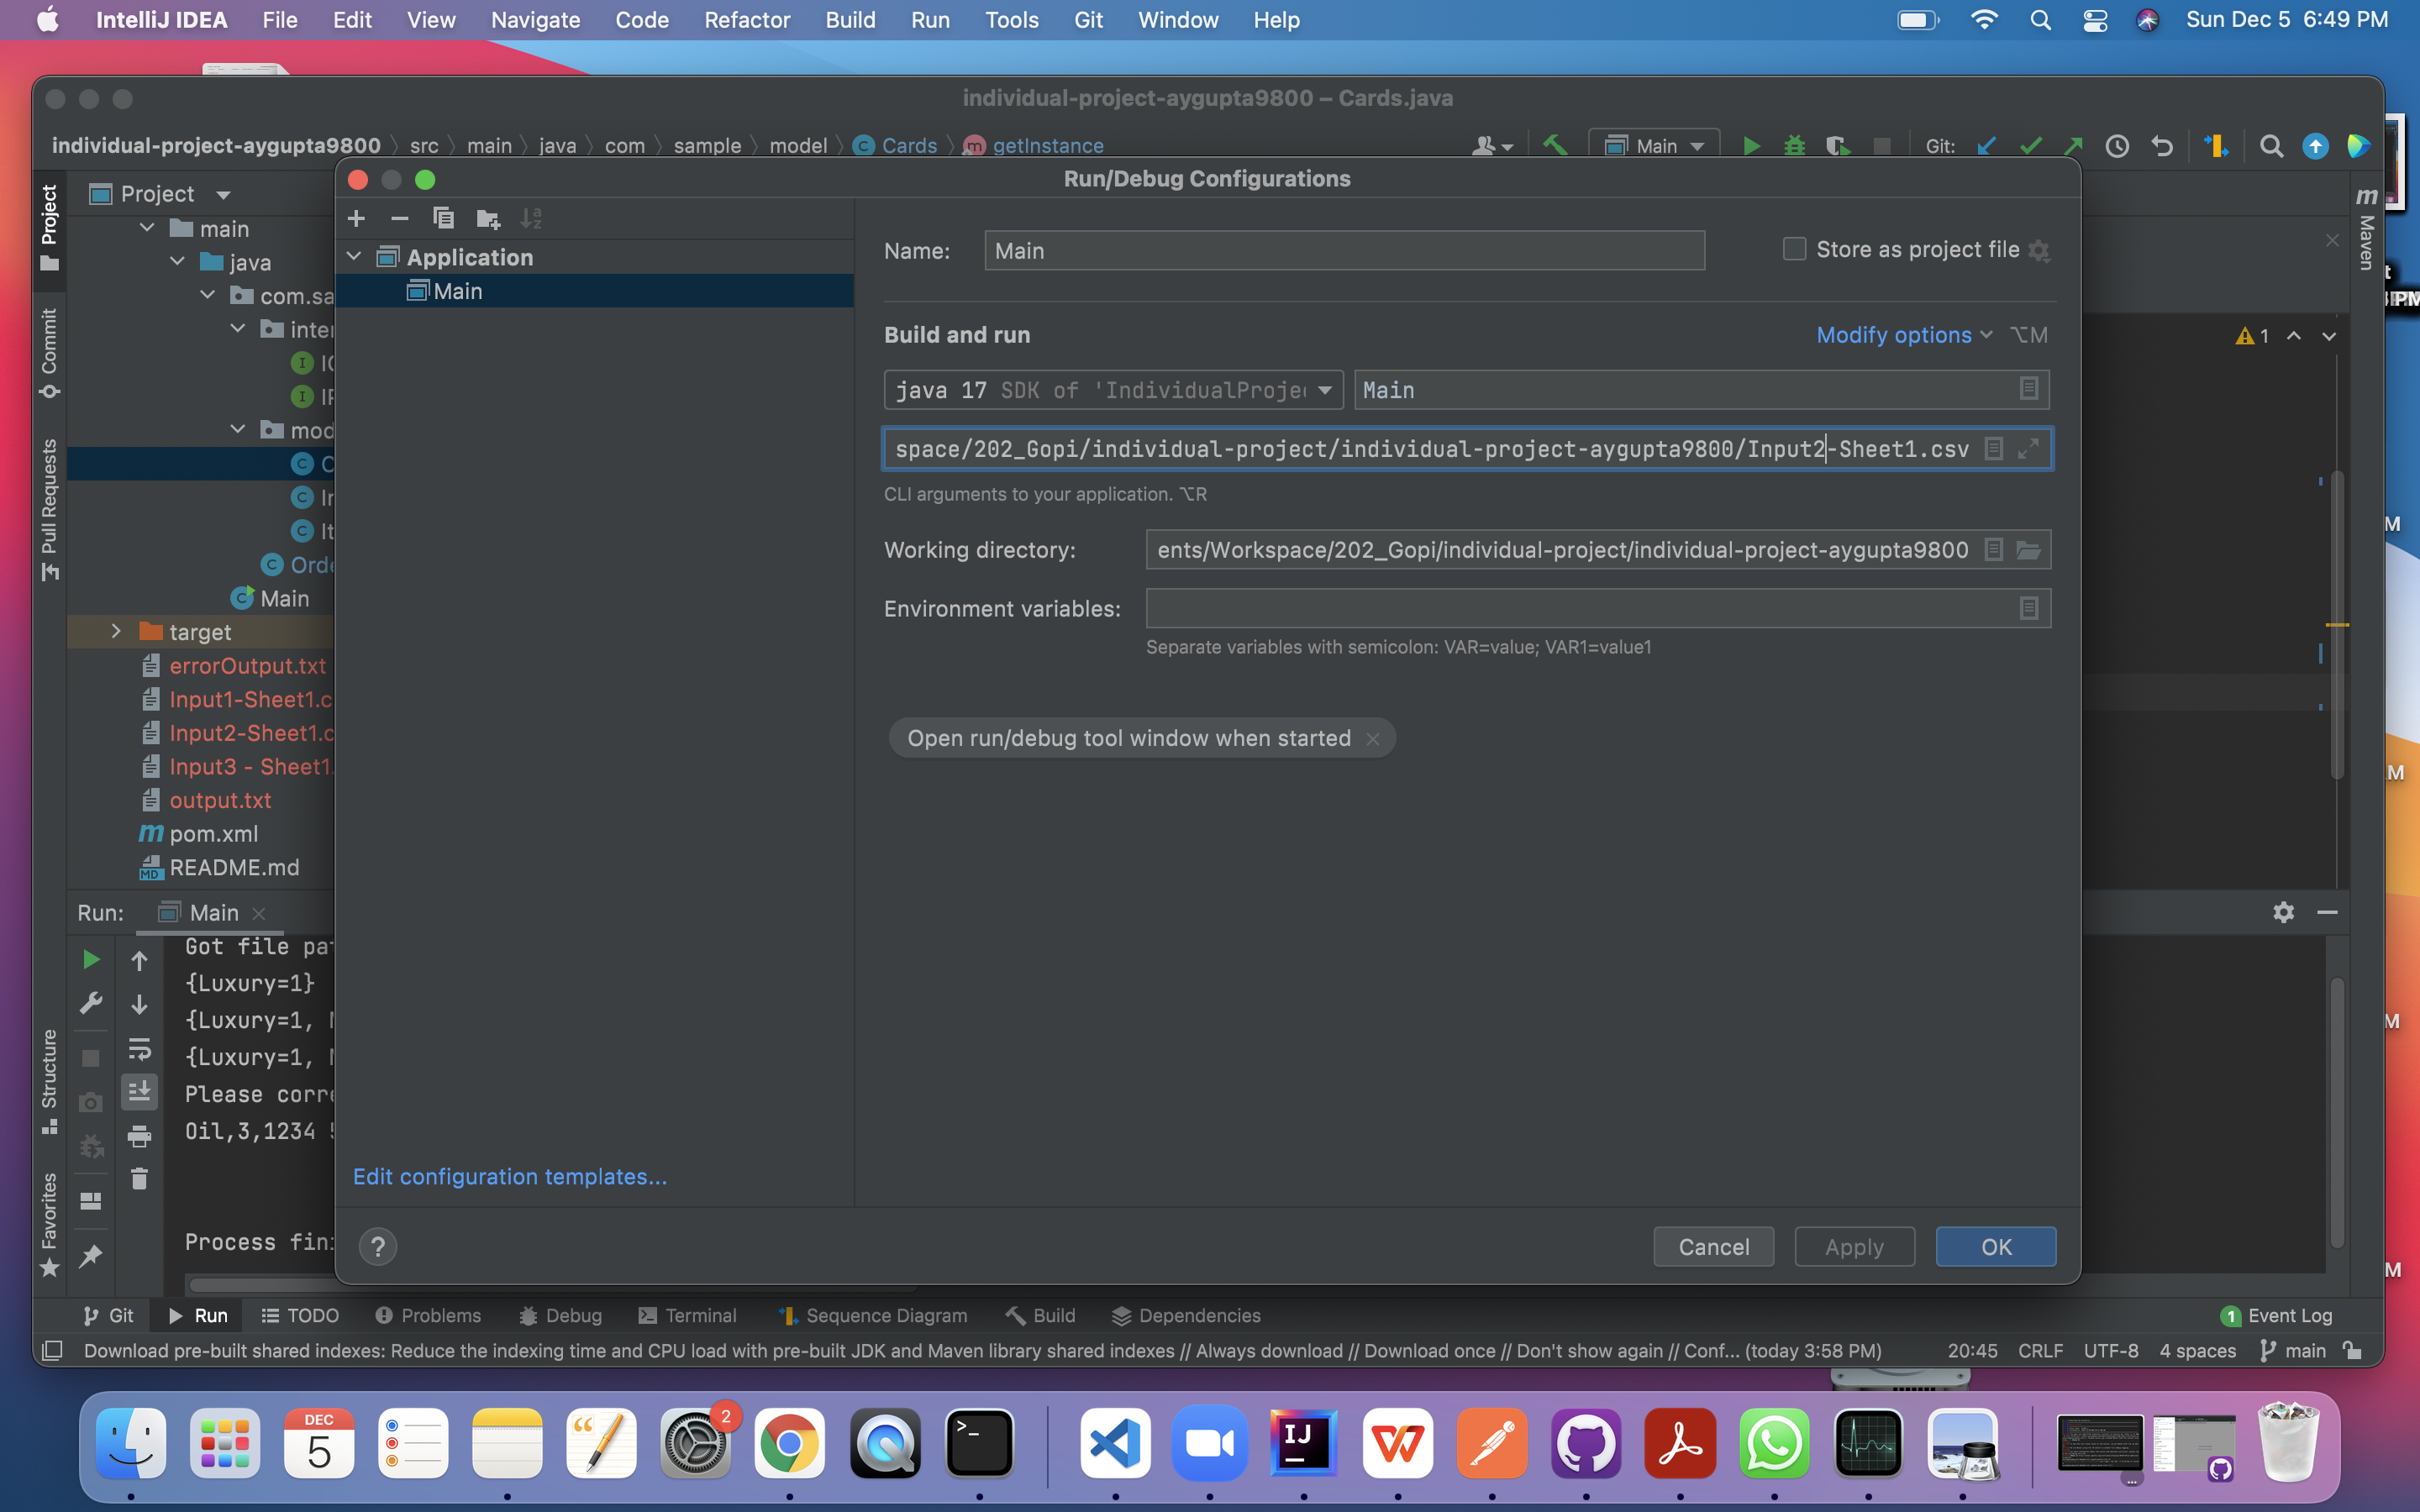Remove the Open run/debug tool window option

click(x=1373, y=739)
